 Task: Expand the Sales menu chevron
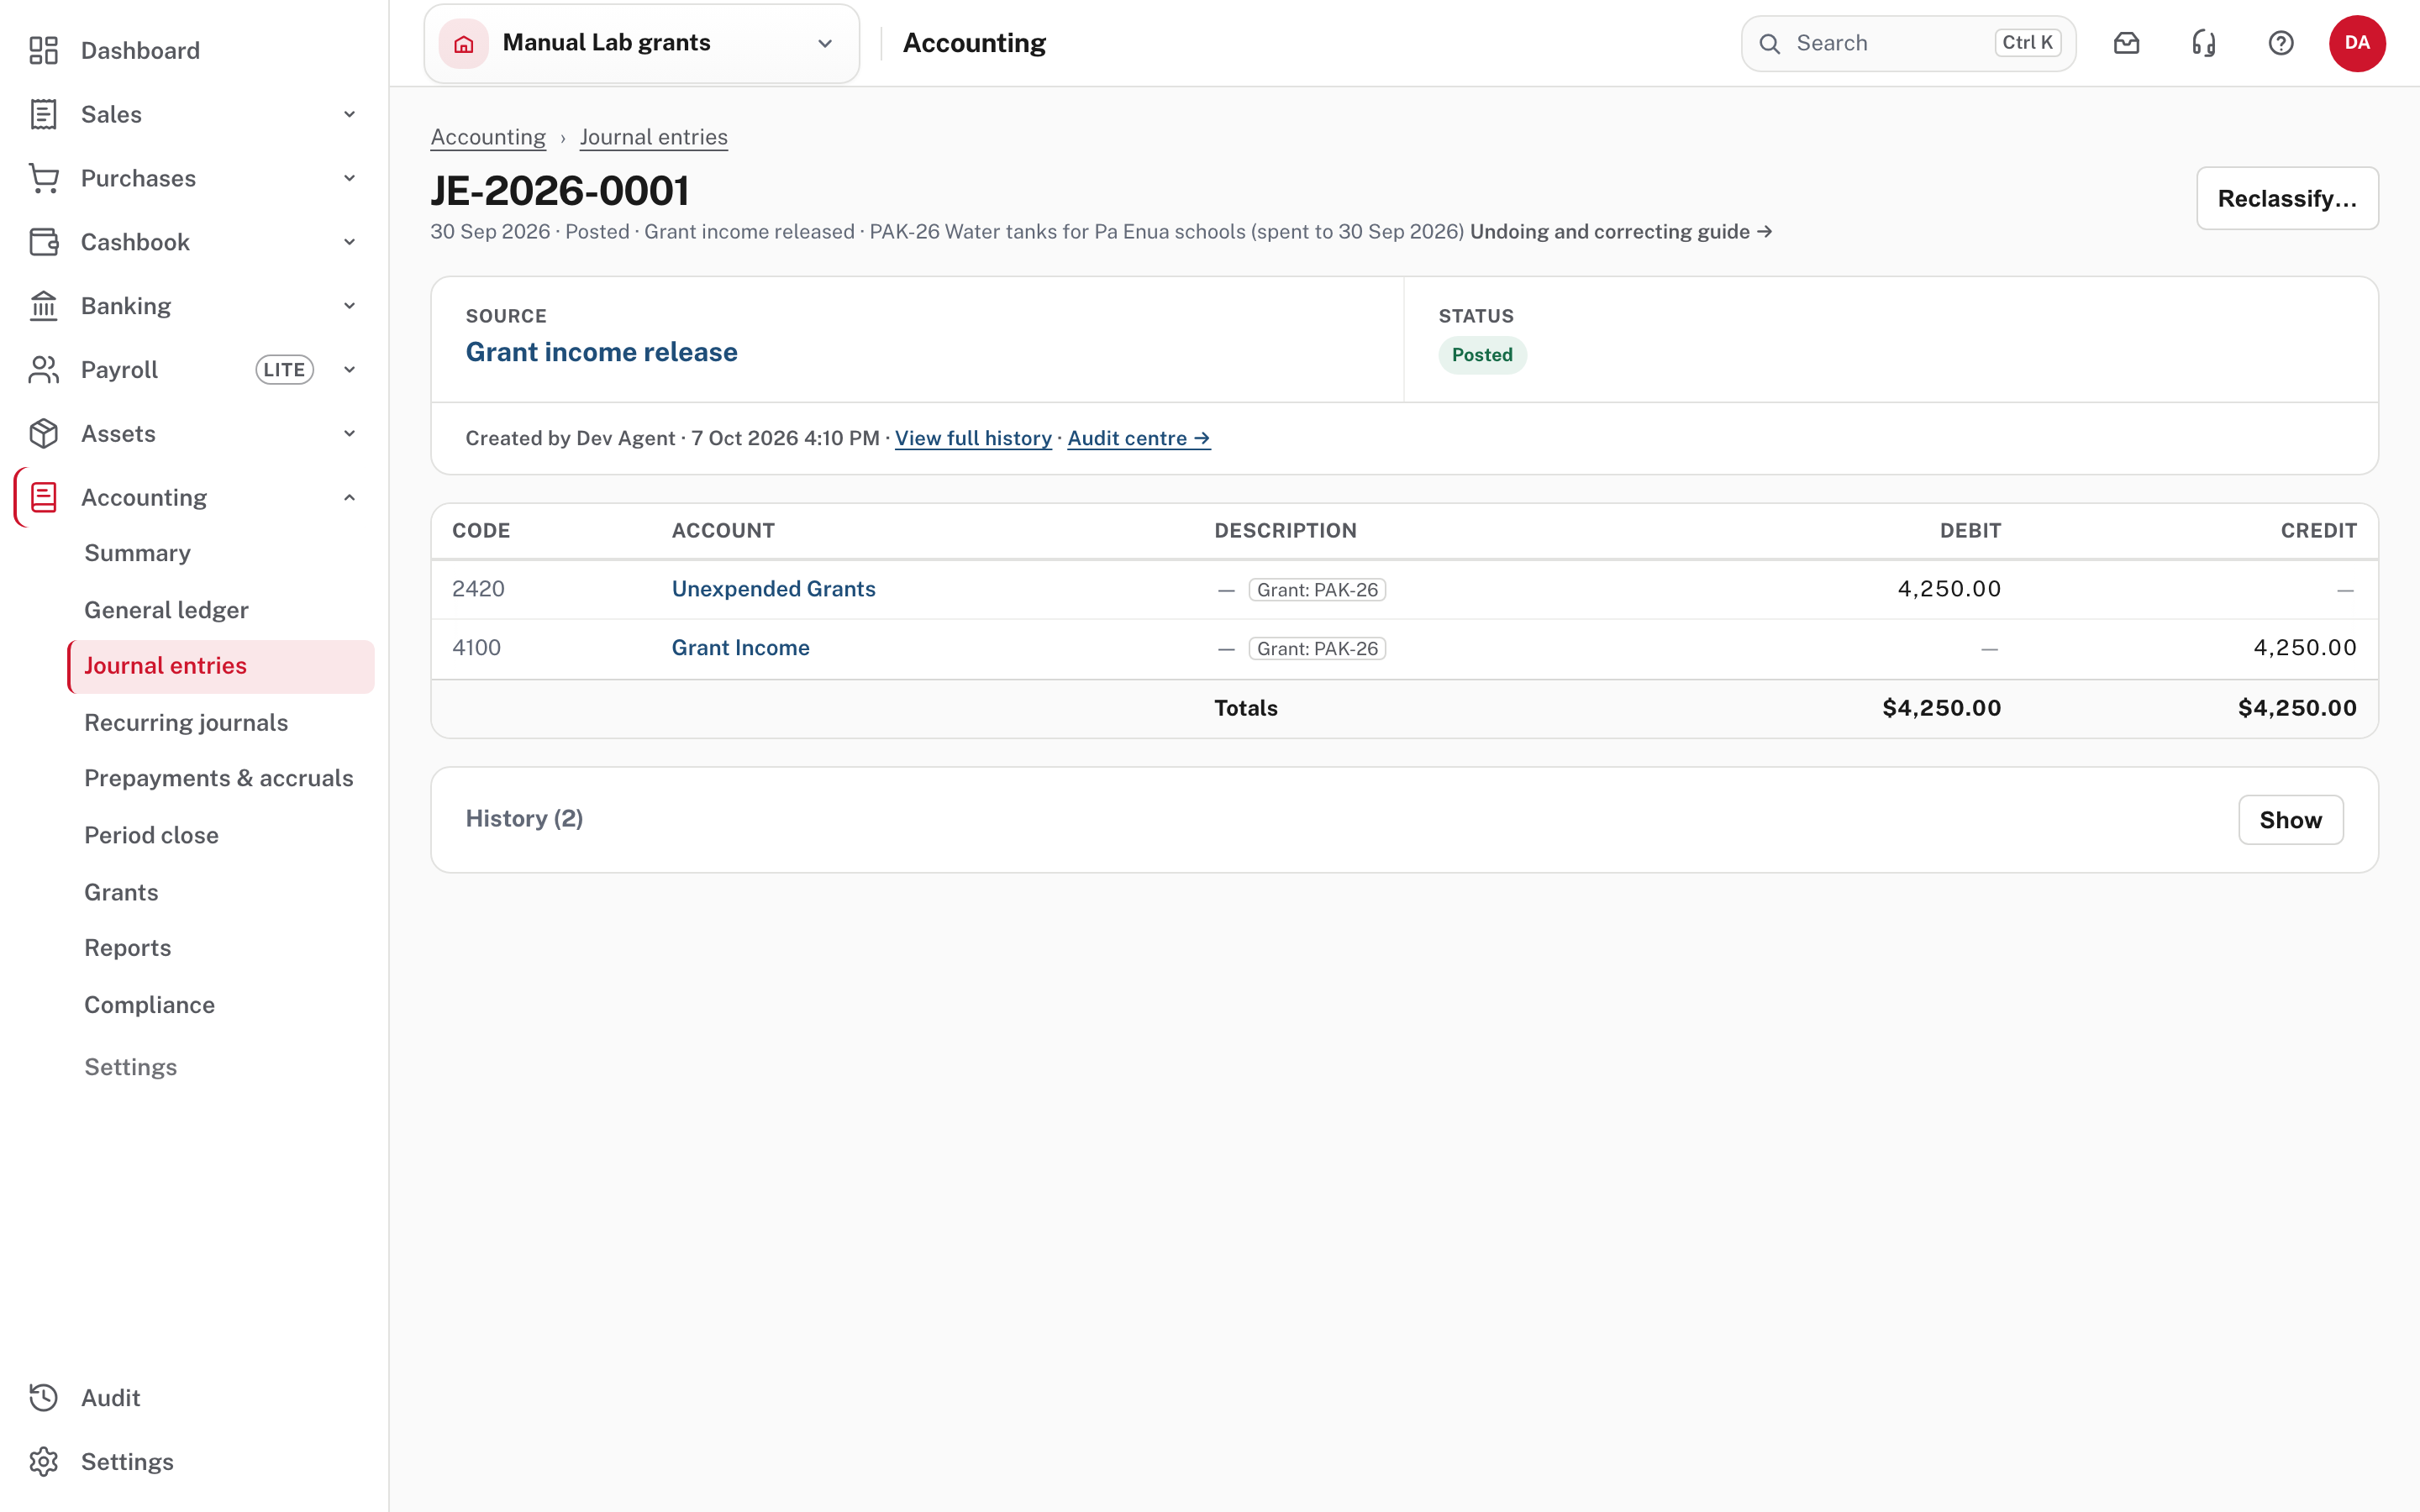tap(349, 114)
